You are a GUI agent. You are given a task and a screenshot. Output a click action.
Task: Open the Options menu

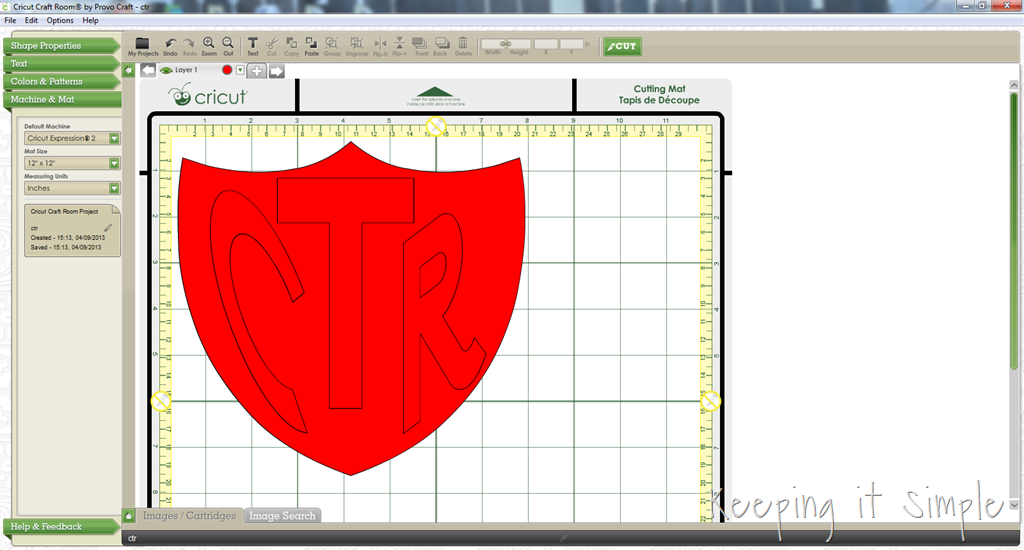(x=60, y=20)
